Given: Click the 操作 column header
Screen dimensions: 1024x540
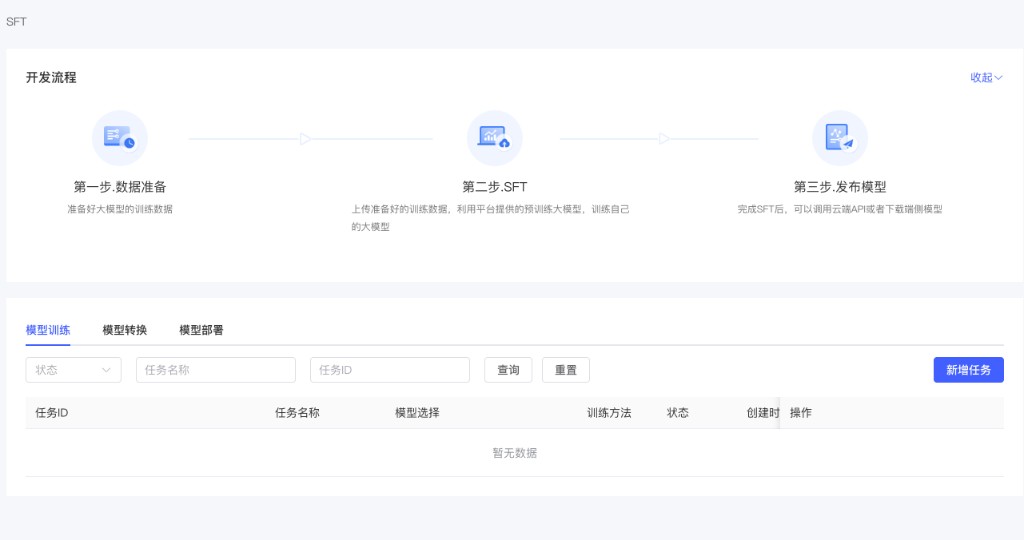Looking at the screenshot, I should (801, 413).
